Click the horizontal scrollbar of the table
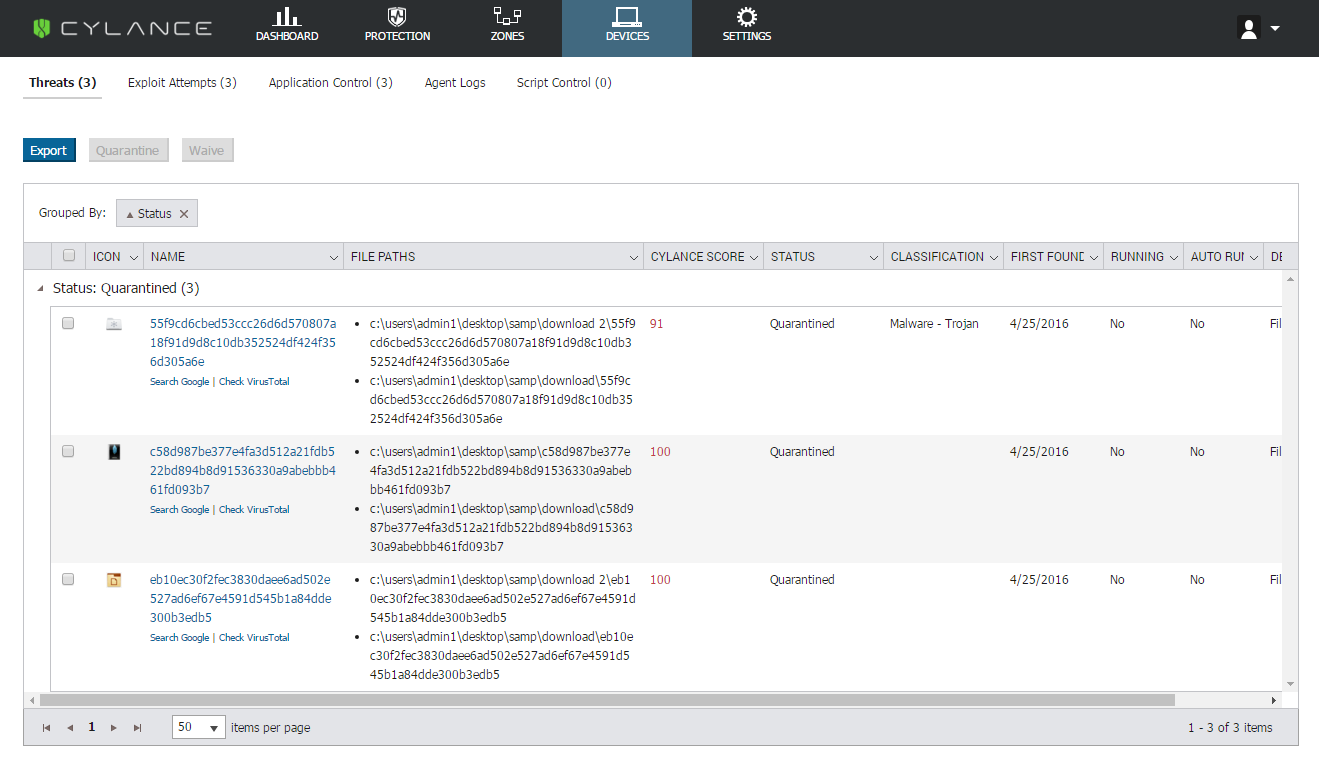The height and width of the screenshot is (776, 1319). pyautogui.click(x=607, y=701)
